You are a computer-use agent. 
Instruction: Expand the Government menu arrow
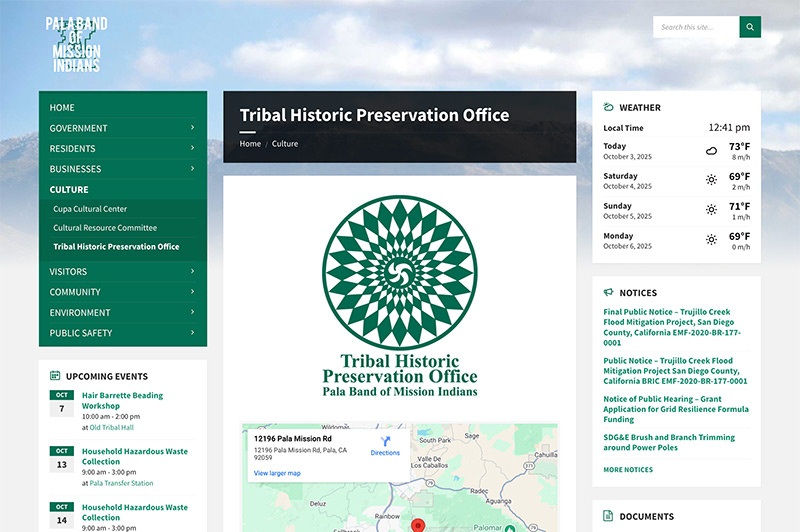tap(192, 128)
